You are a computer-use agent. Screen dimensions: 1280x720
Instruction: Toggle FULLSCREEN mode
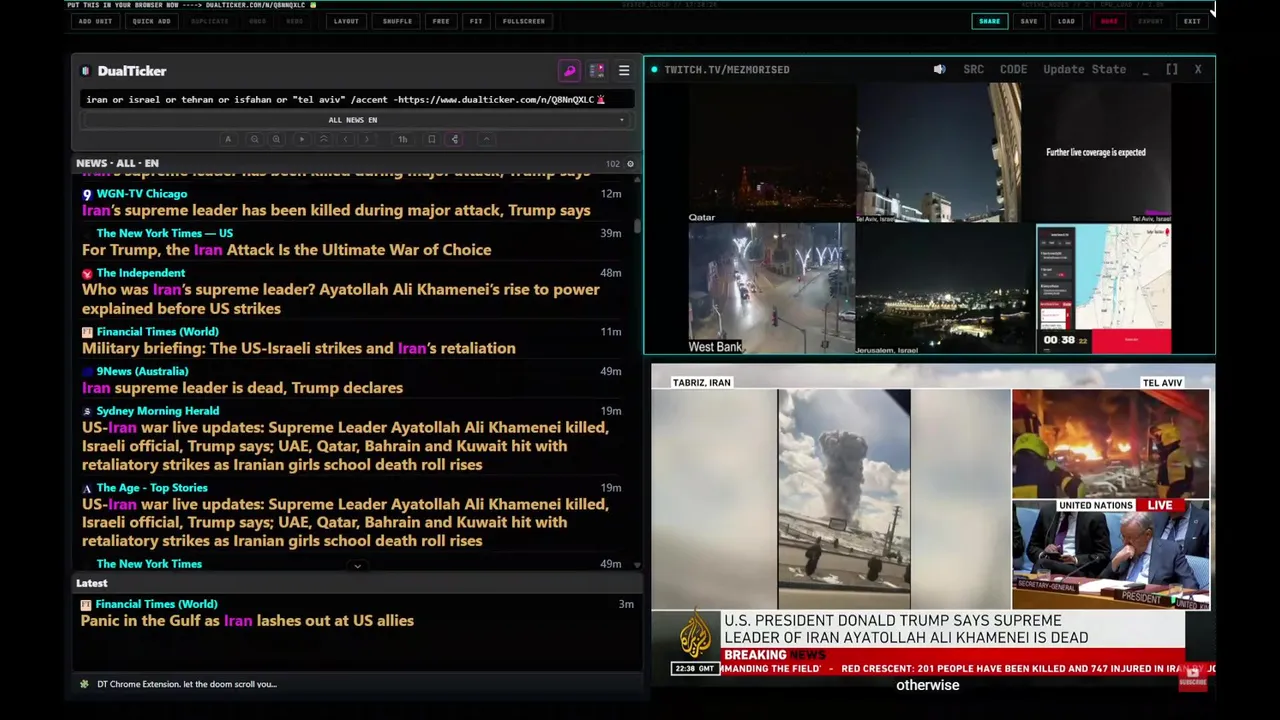[x=524, y=21]
